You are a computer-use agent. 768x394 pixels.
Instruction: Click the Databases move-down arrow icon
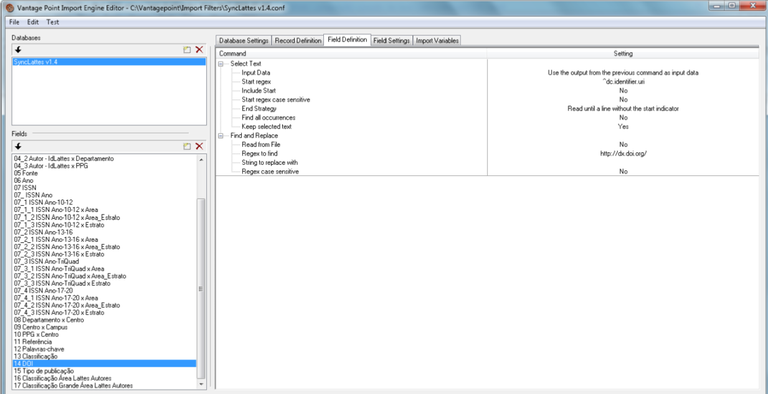point(18,49)
